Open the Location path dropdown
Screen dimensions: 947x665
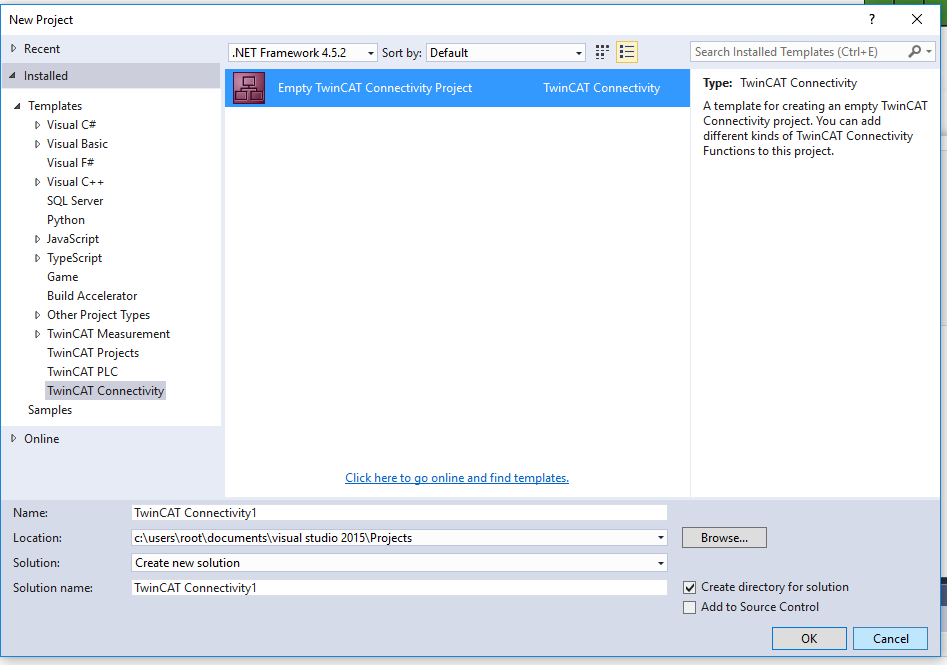(661, 538)
